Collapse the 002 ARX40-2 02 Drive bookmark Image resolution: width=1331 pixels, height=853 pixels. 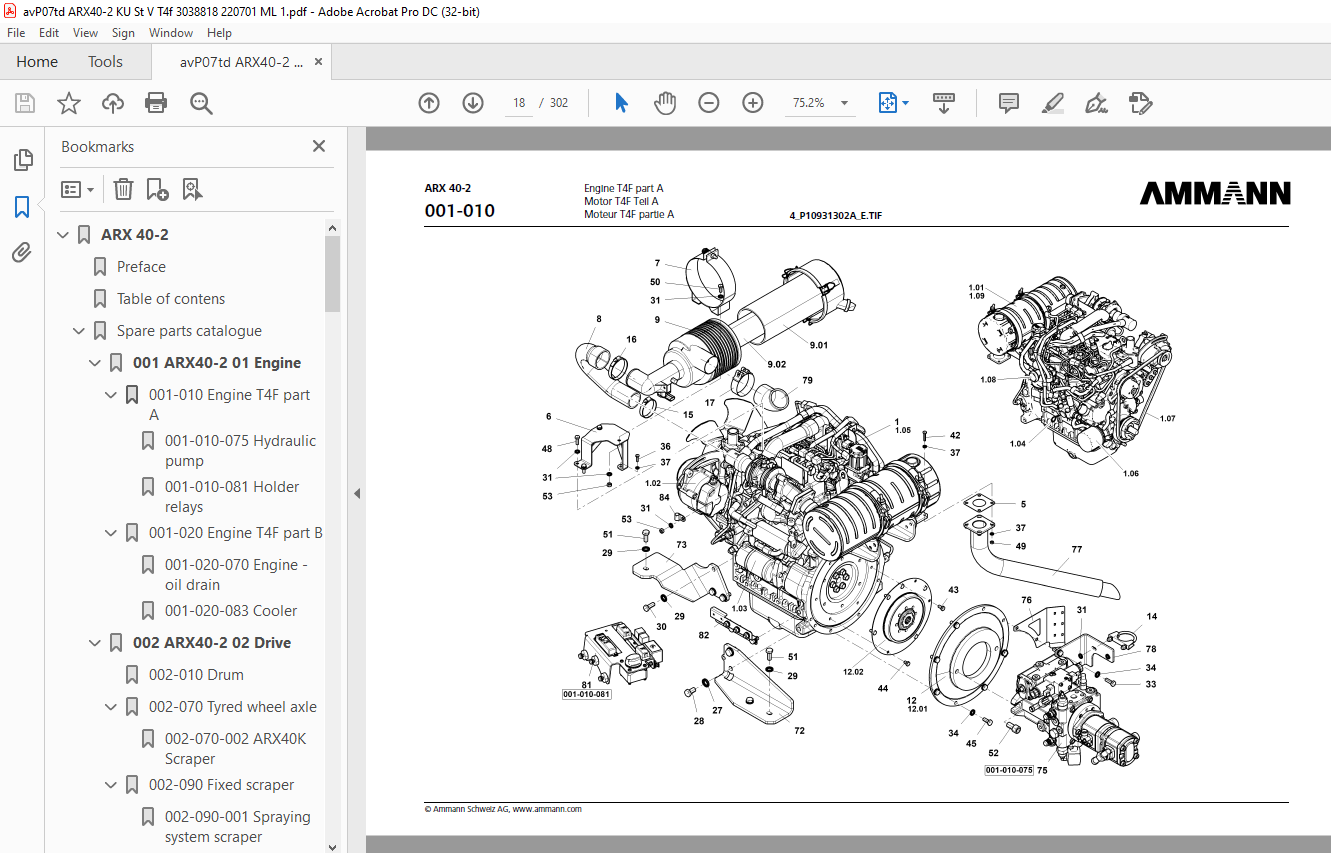pos(95,643)
